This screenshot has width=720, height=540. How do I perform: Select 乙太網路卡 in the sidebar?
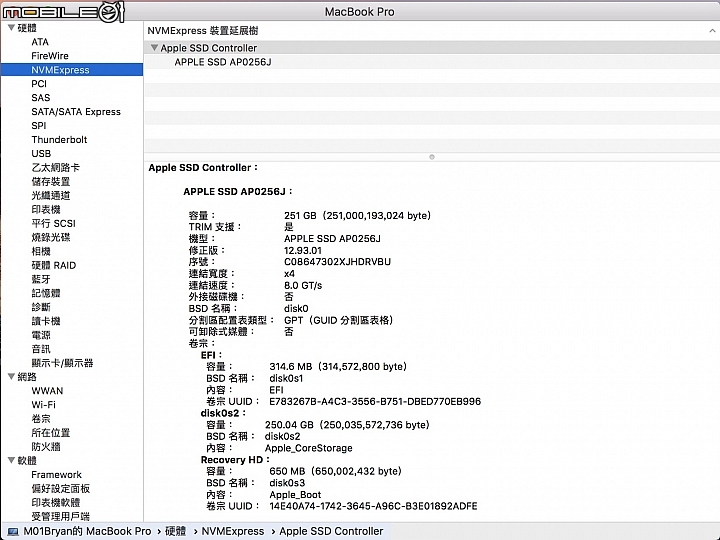click(x=56, y=168)
